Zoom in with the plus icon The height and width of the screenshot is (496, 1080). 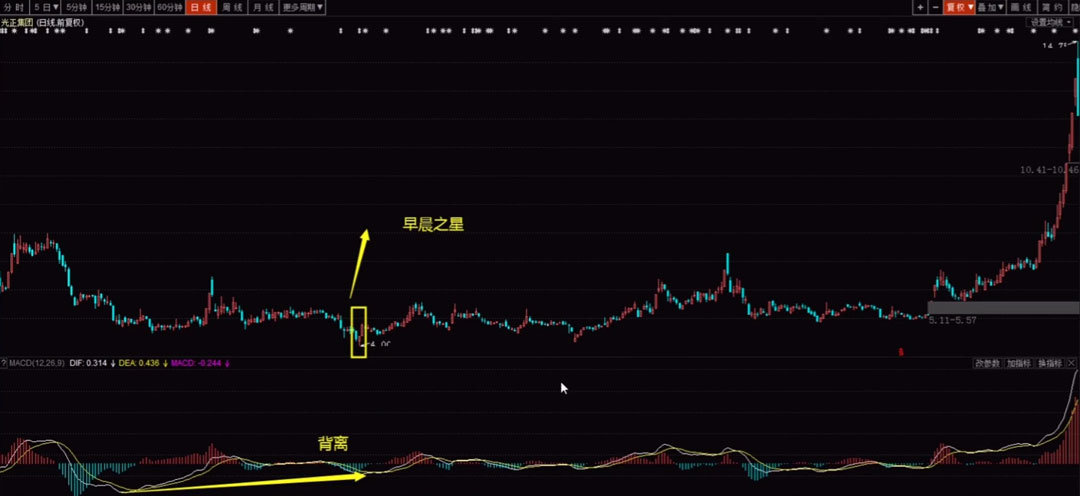click(x=920, y=8)
